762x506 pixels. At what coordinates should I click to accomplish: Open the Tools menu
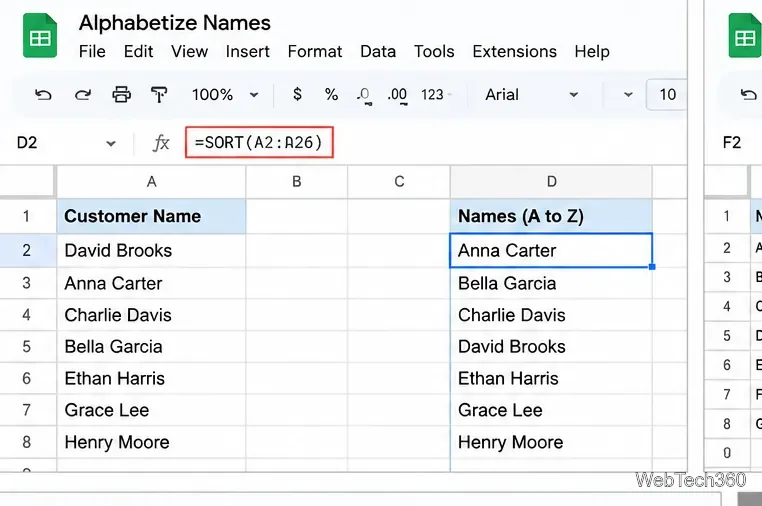434,52
